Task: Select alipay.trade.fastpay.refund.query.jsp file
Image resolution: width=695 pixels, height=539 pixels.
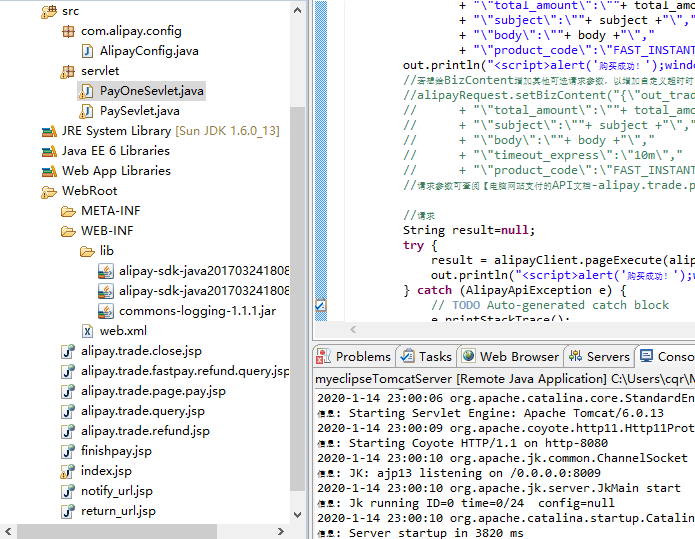Action: coord(185,371)
